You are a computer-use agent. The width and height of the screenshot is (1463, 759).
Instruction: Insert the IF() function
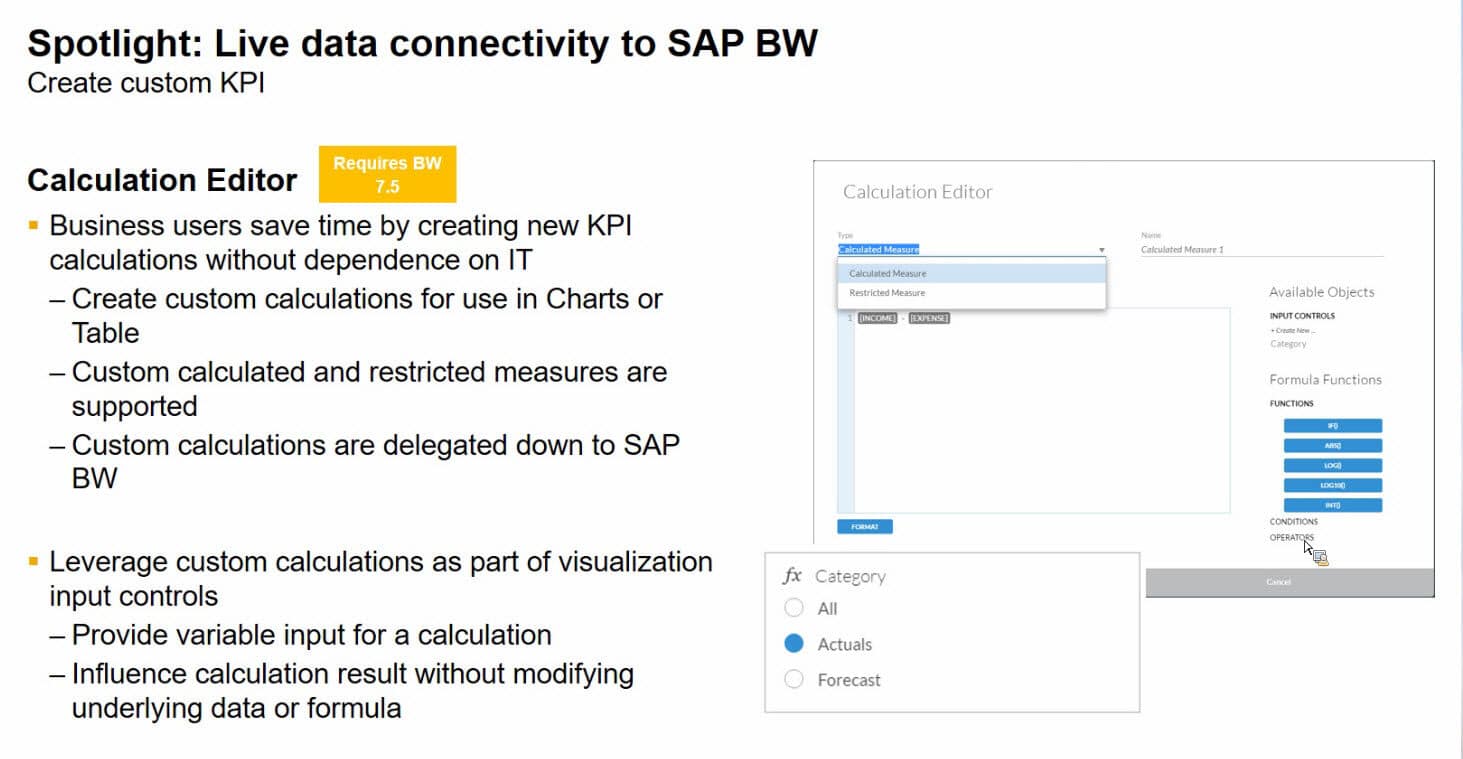(1332, 426)
